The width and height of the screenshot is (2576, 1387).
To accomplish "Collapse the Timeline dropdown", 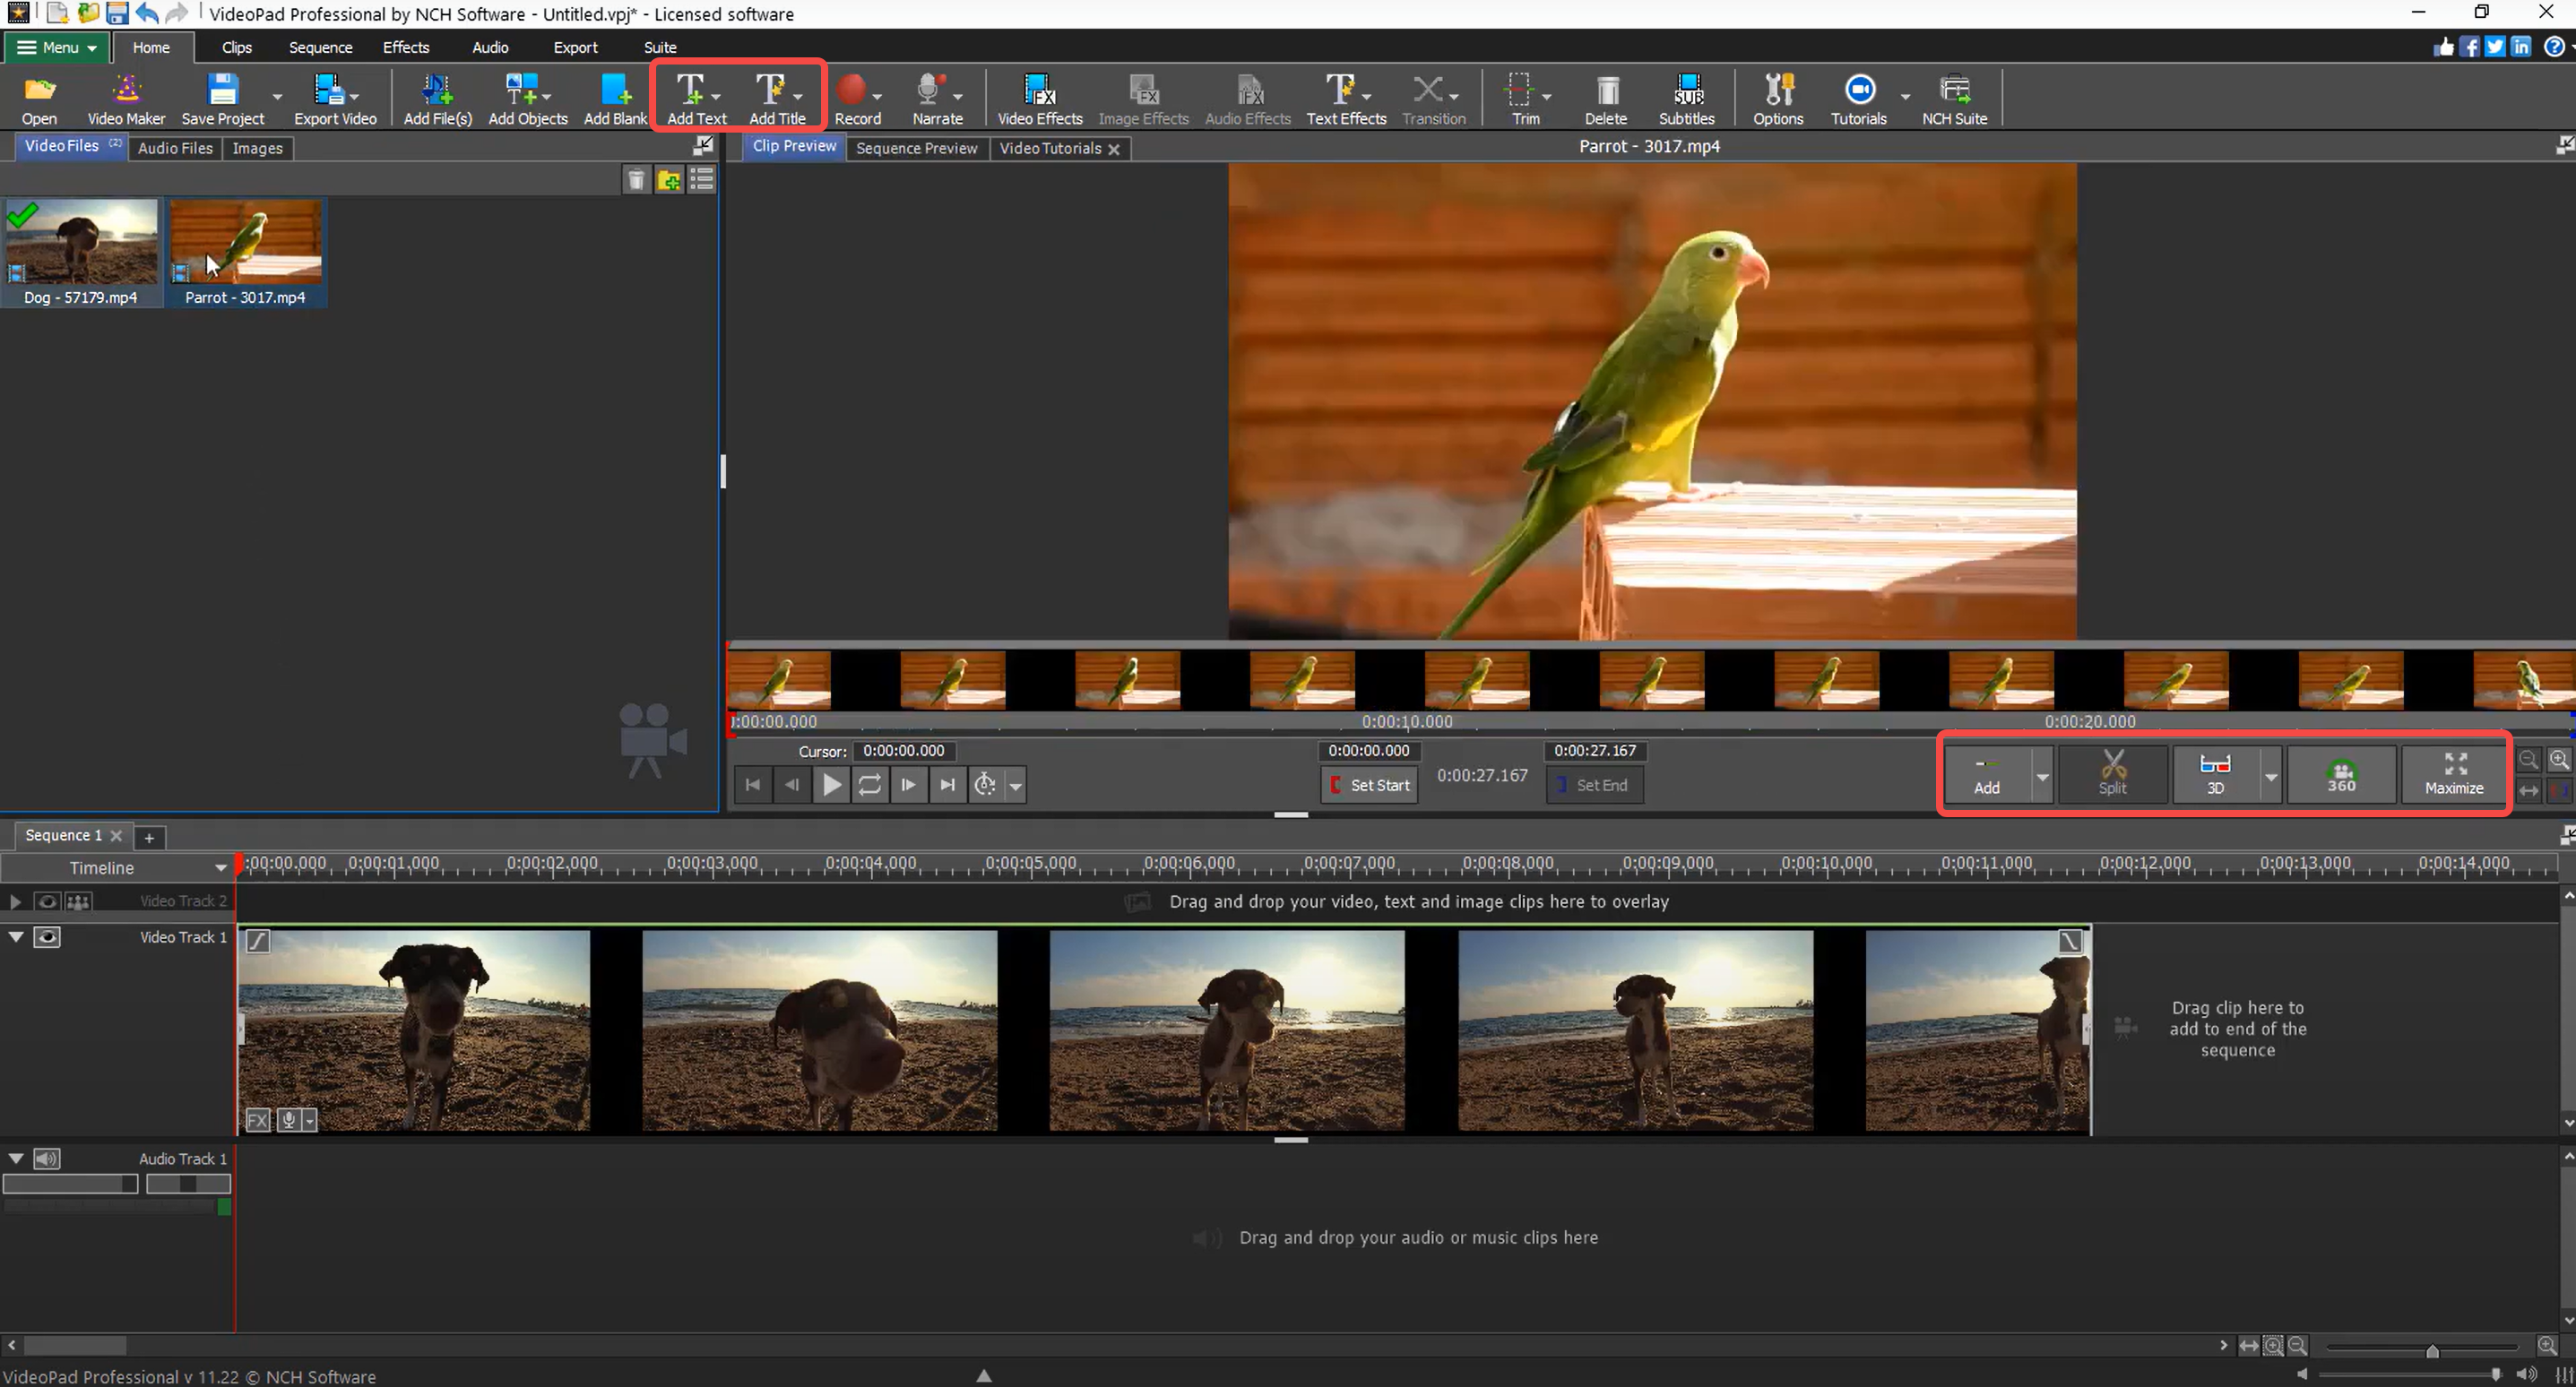I will 221,867.
